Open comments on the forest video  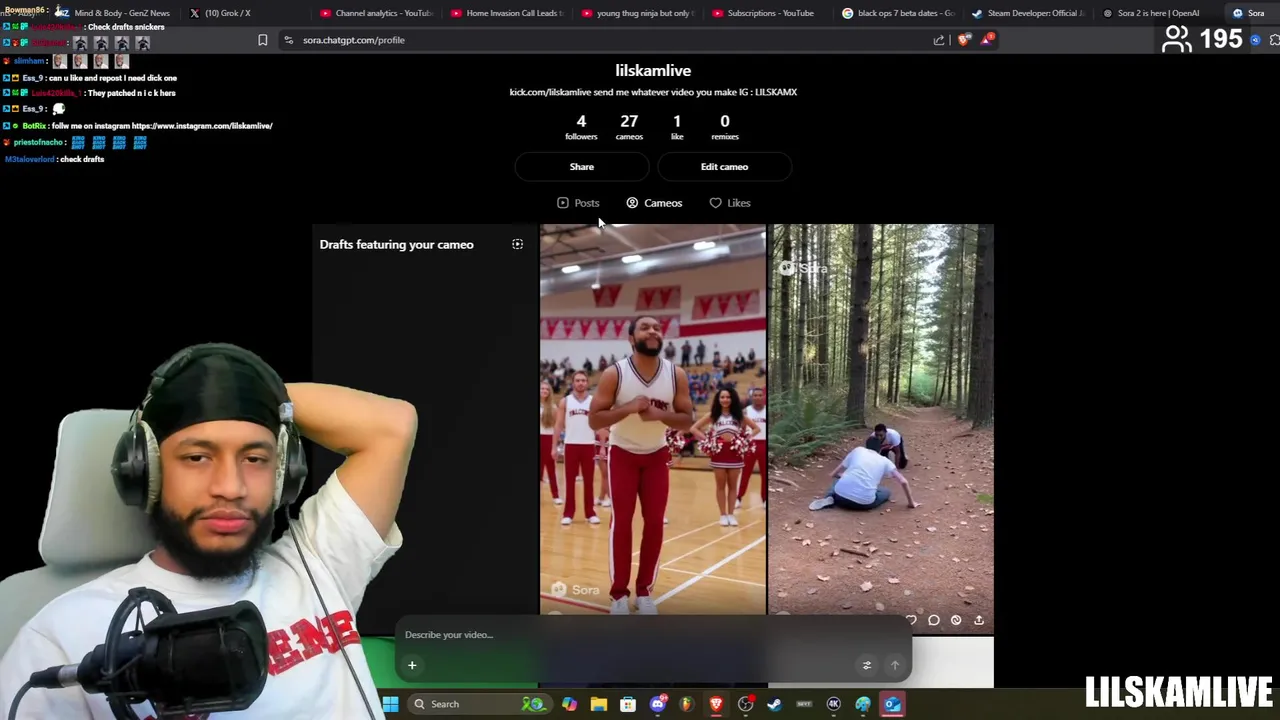(934, 620)
